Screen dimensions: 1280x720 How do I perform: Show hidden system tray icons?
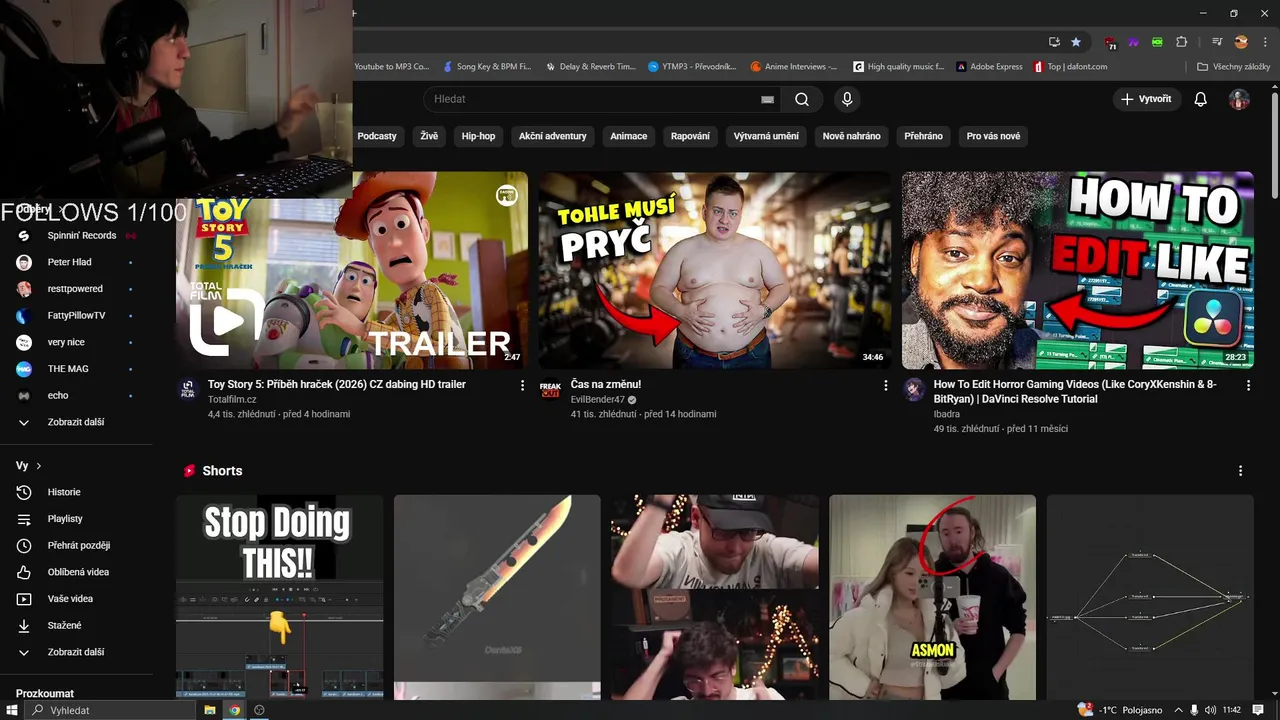point(1178,710)
